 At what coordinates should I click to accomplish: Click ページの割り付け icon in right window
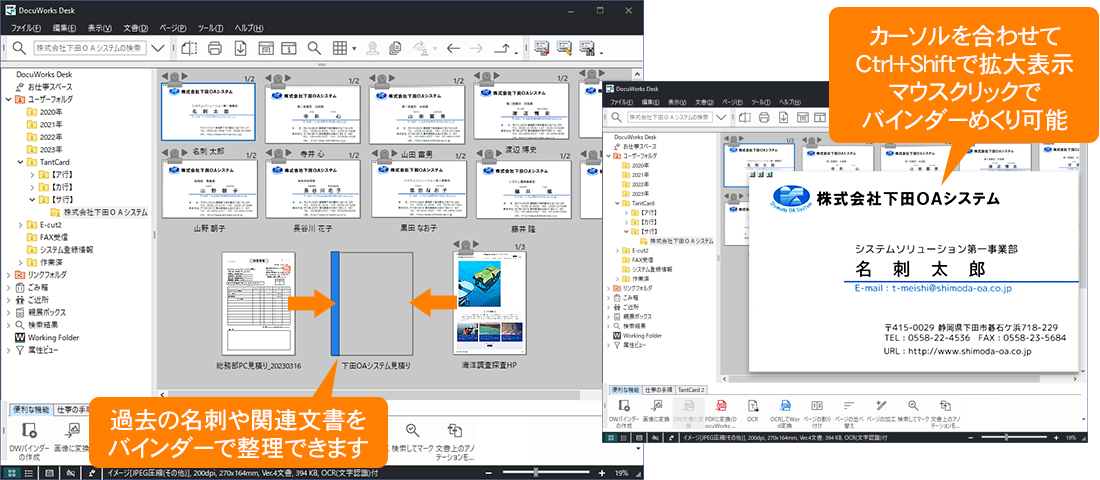click(x=817, y=405)
